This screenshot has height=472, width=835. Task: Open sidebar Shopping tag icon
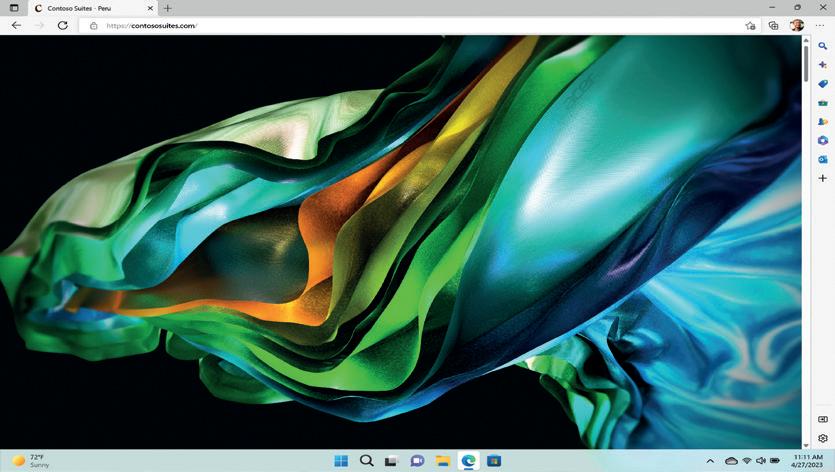[x=823, y=84]
